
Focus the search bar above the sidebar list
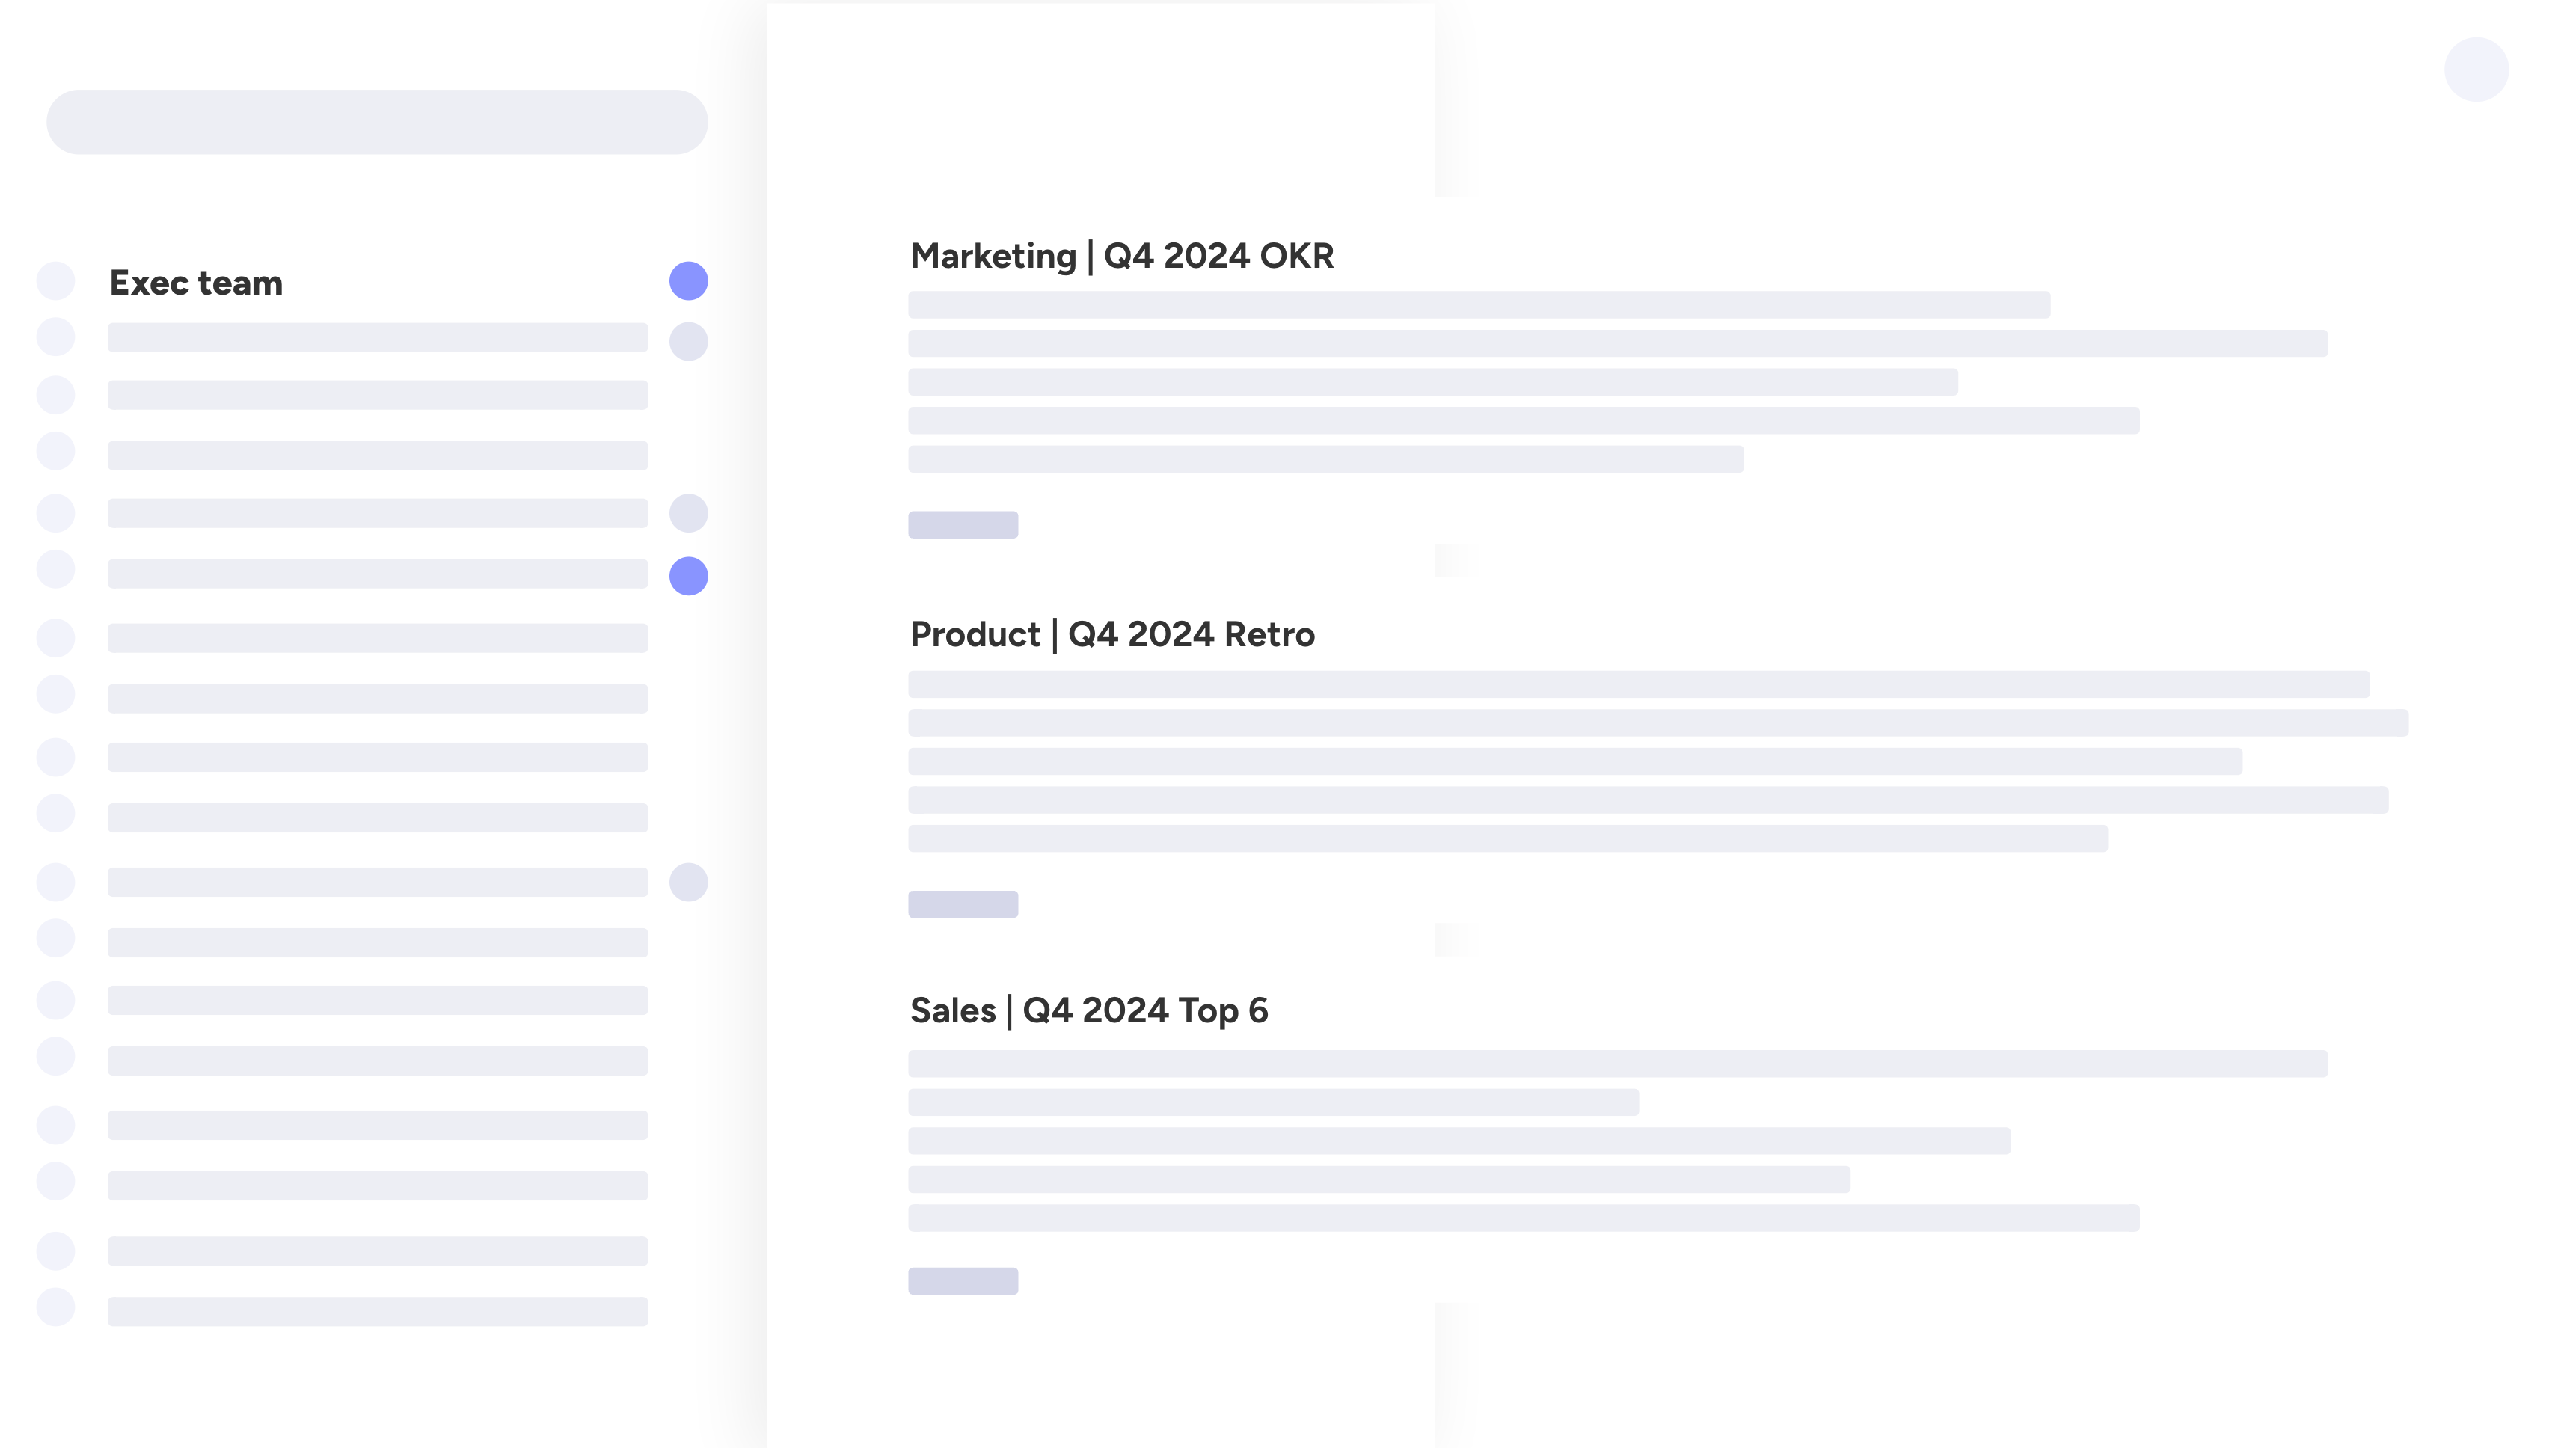point(377,122)
